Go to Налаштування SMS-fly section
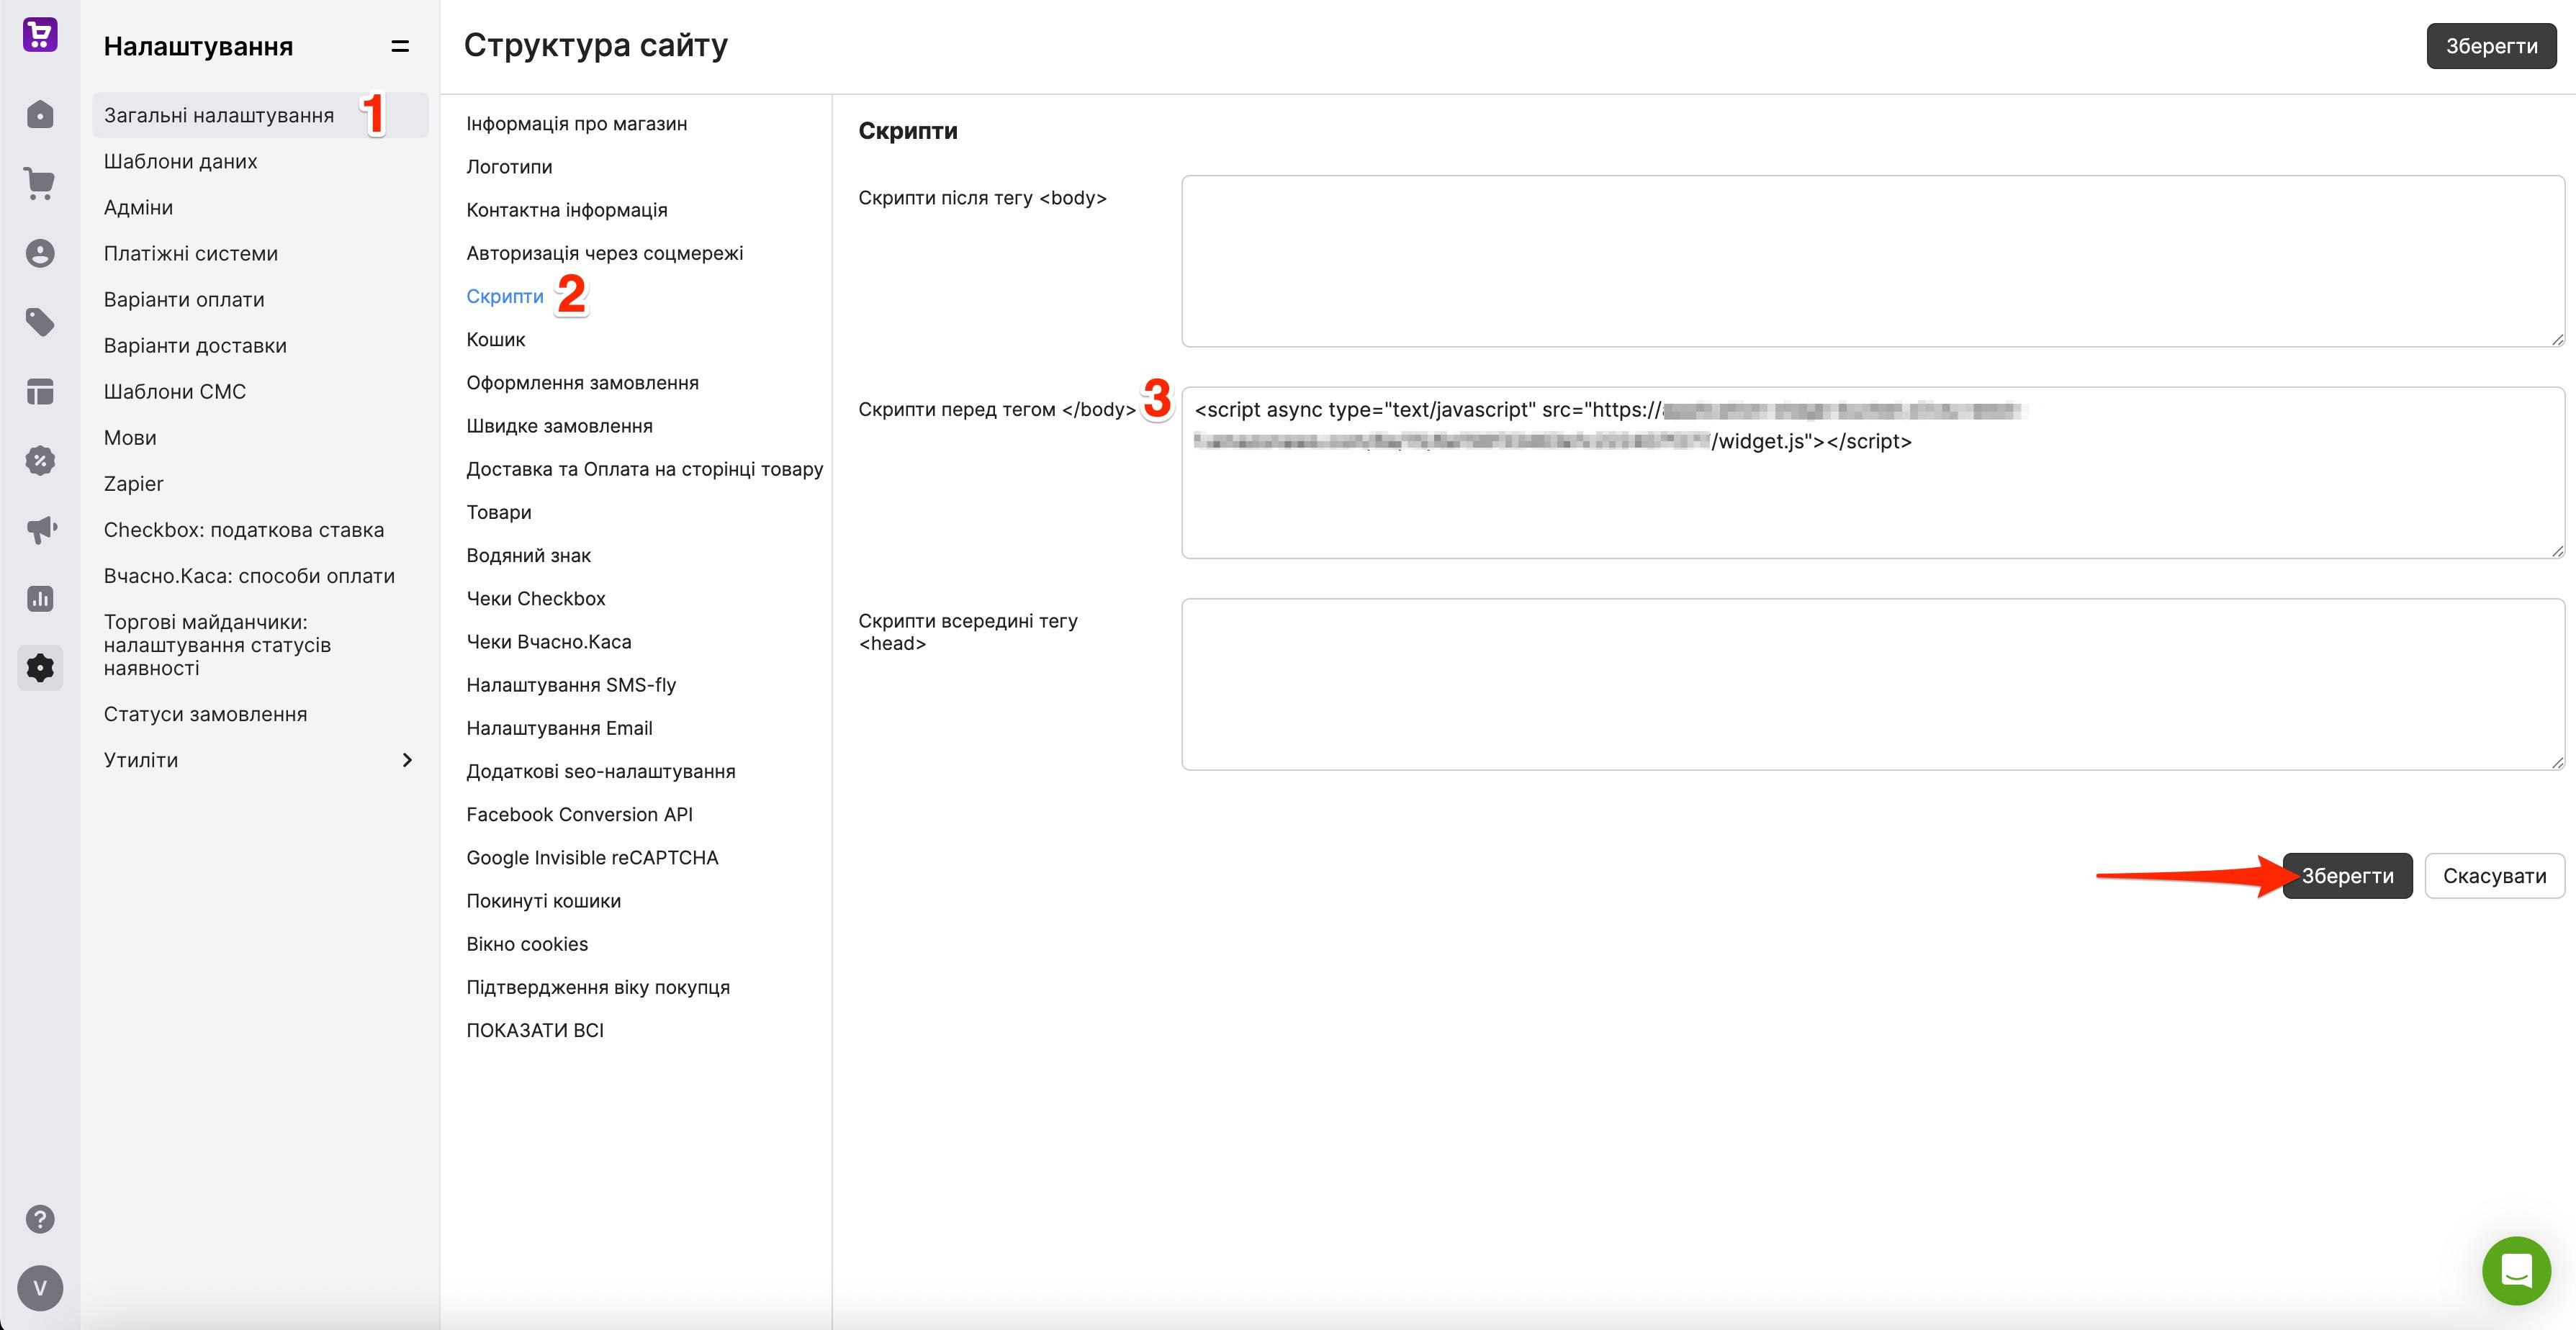Screen dimensions: 2576x1330 coord(571,685)
